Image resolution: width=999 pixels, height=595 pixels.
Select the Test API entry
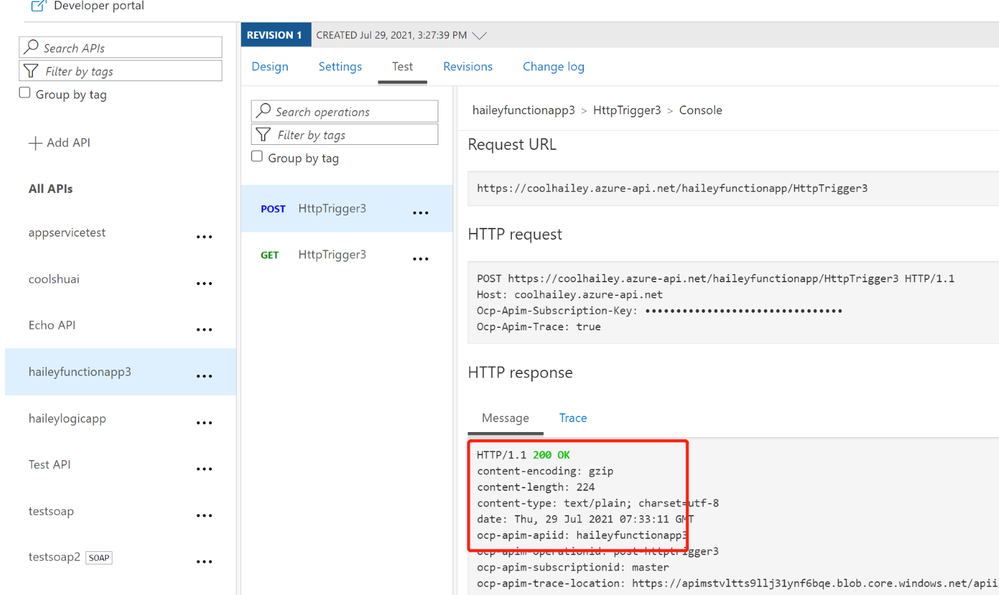(49, 464)
